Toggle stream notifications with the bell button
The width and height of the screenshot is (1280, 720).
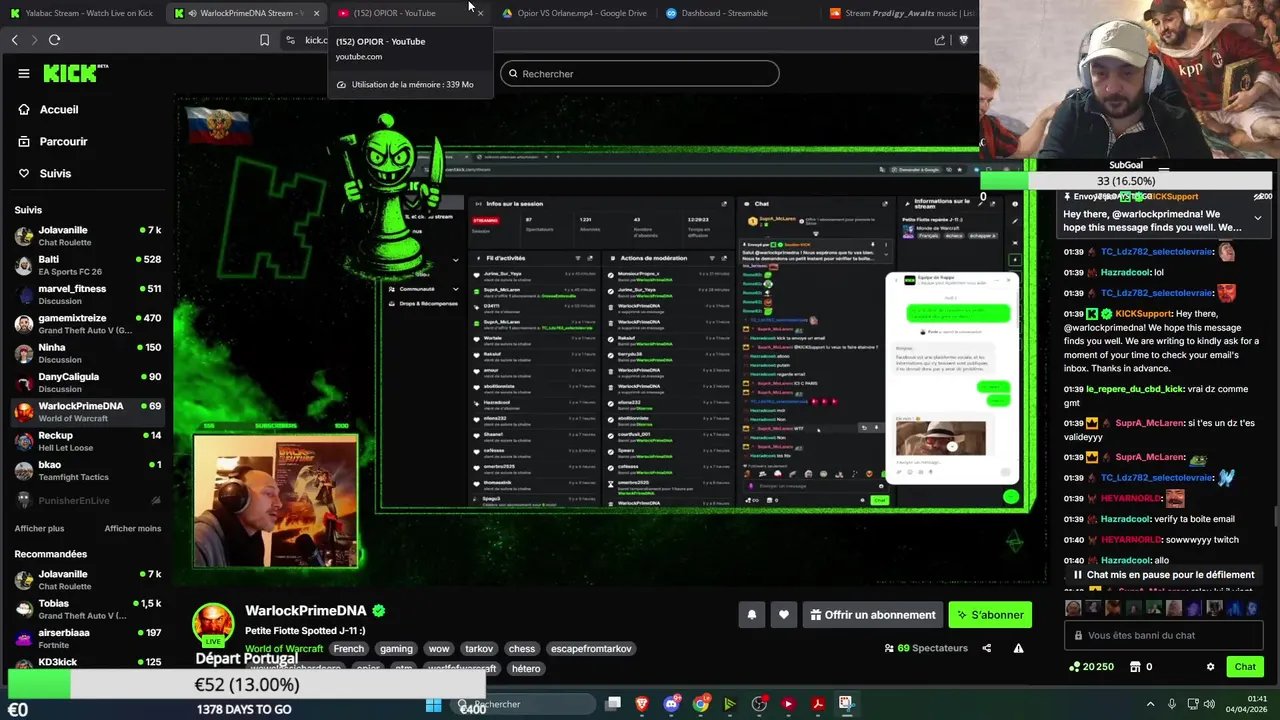(752, 615)
